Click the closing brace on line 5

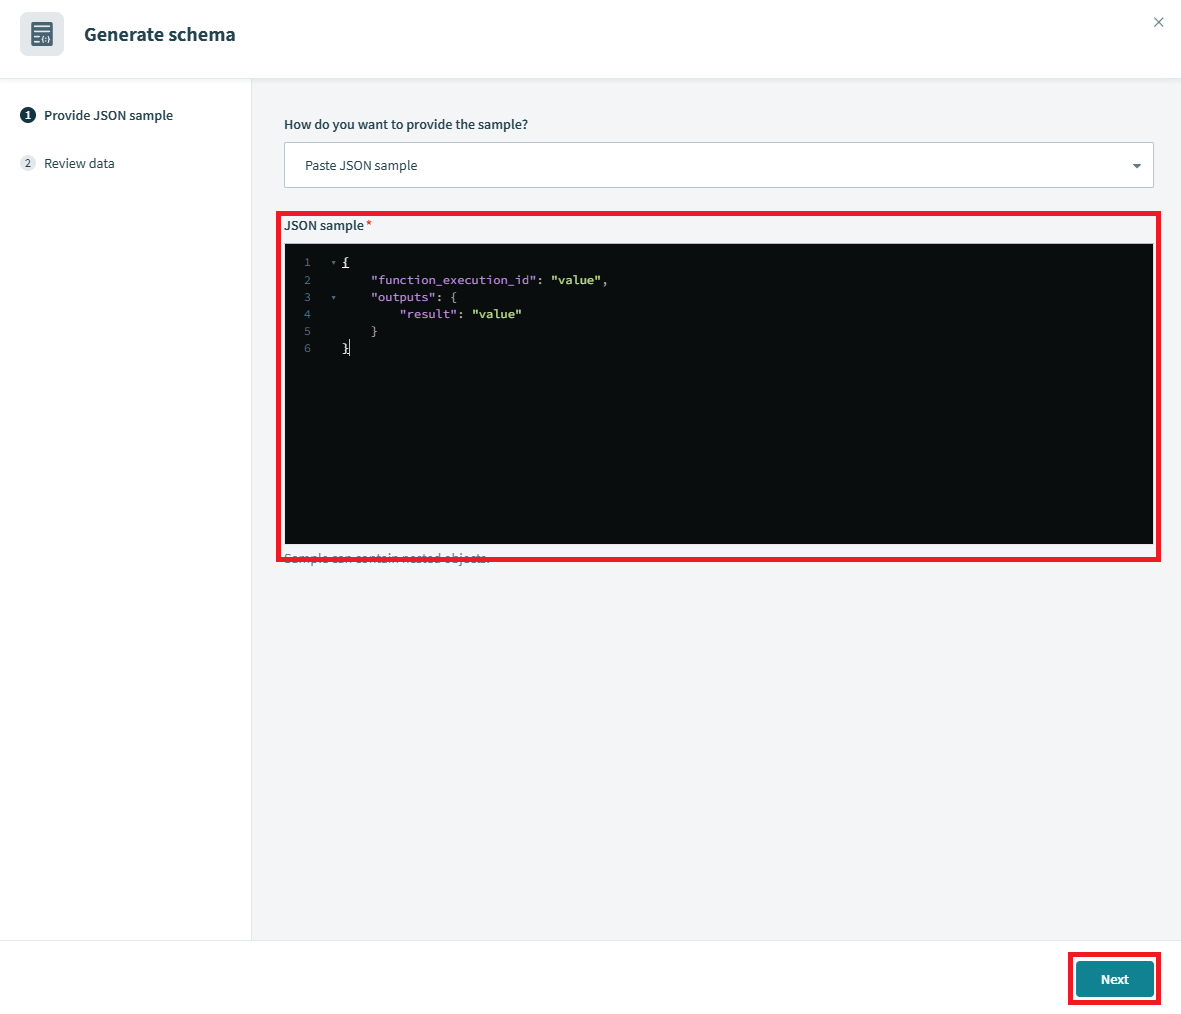[374, 331]
